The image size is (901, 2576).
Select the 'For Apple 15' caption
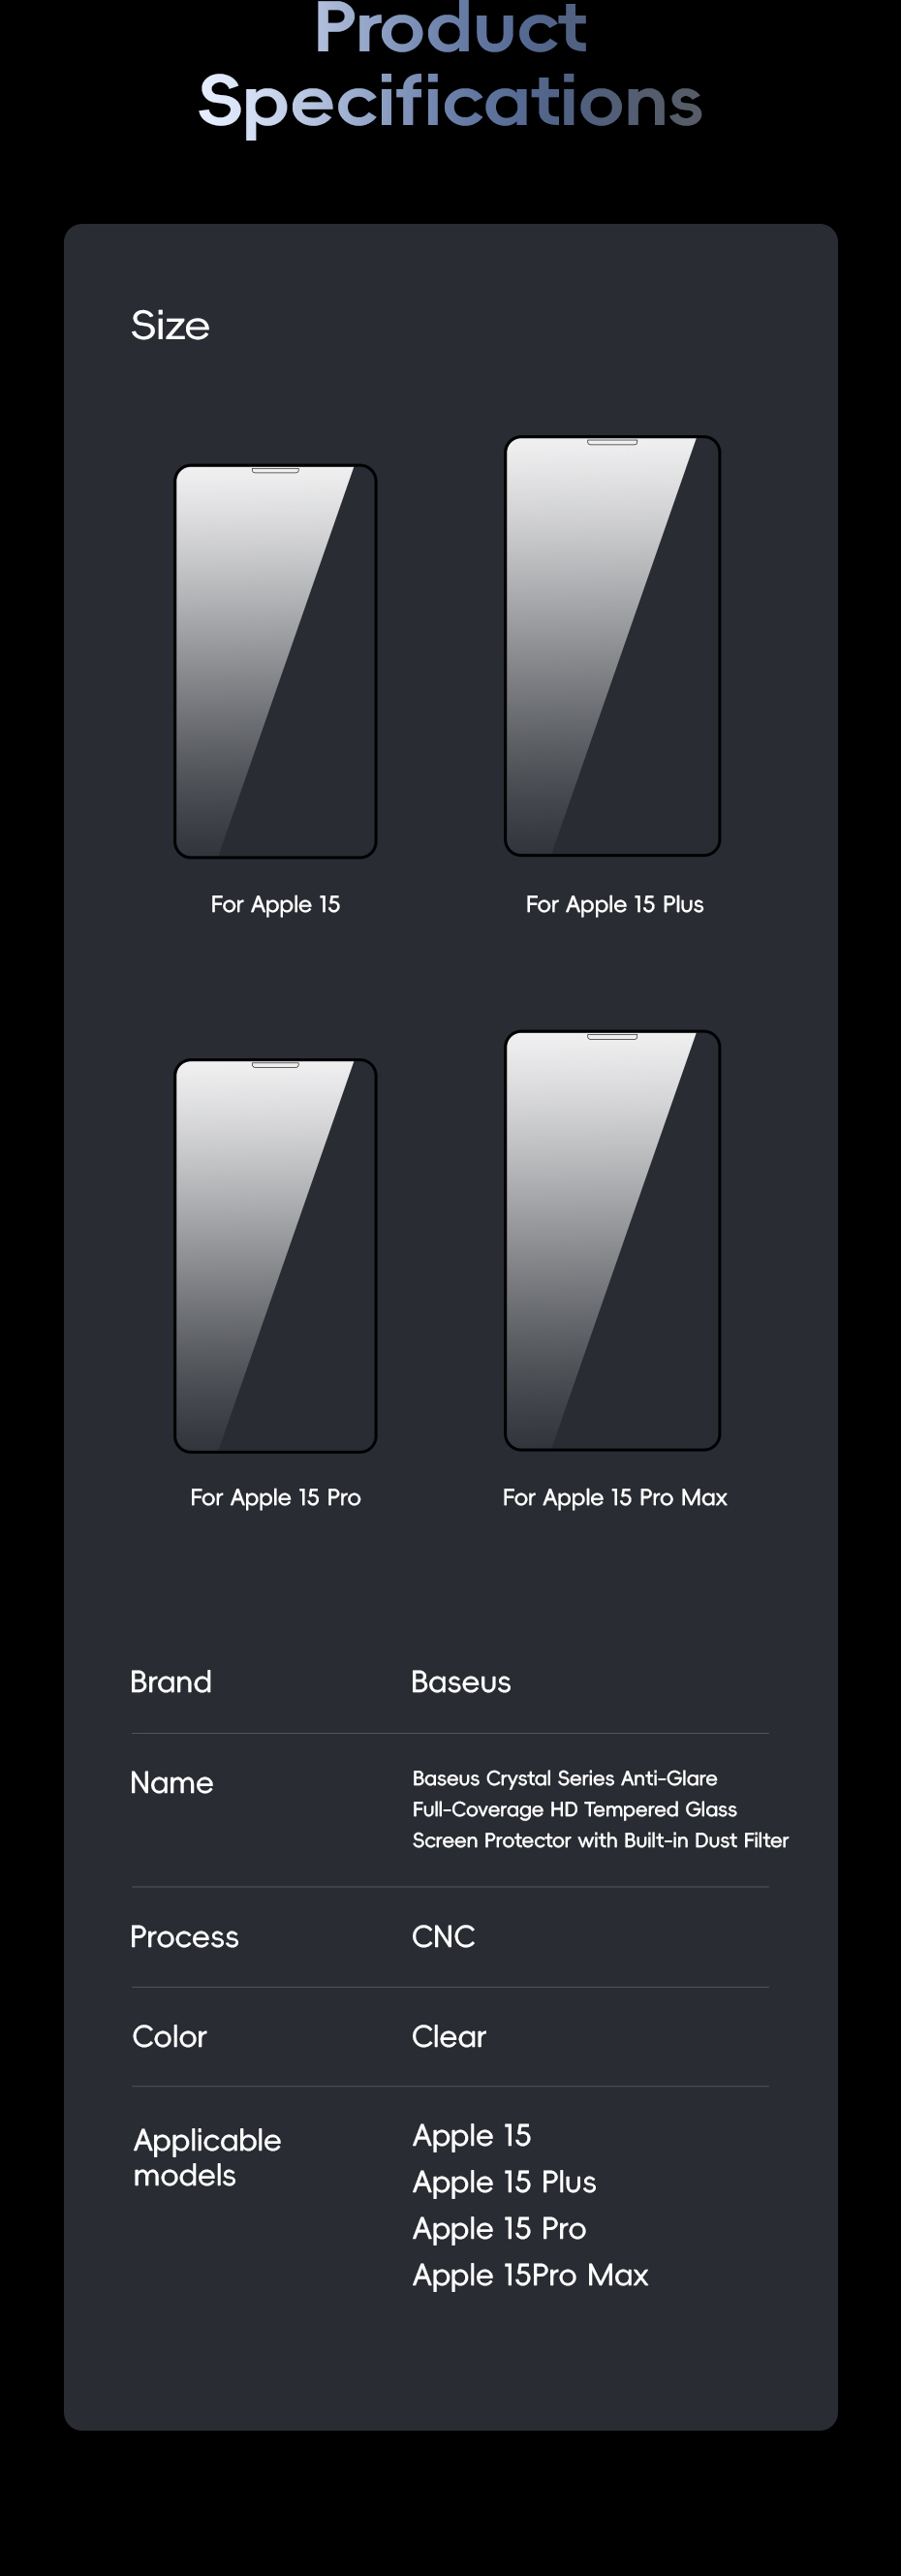click(275, 905)
